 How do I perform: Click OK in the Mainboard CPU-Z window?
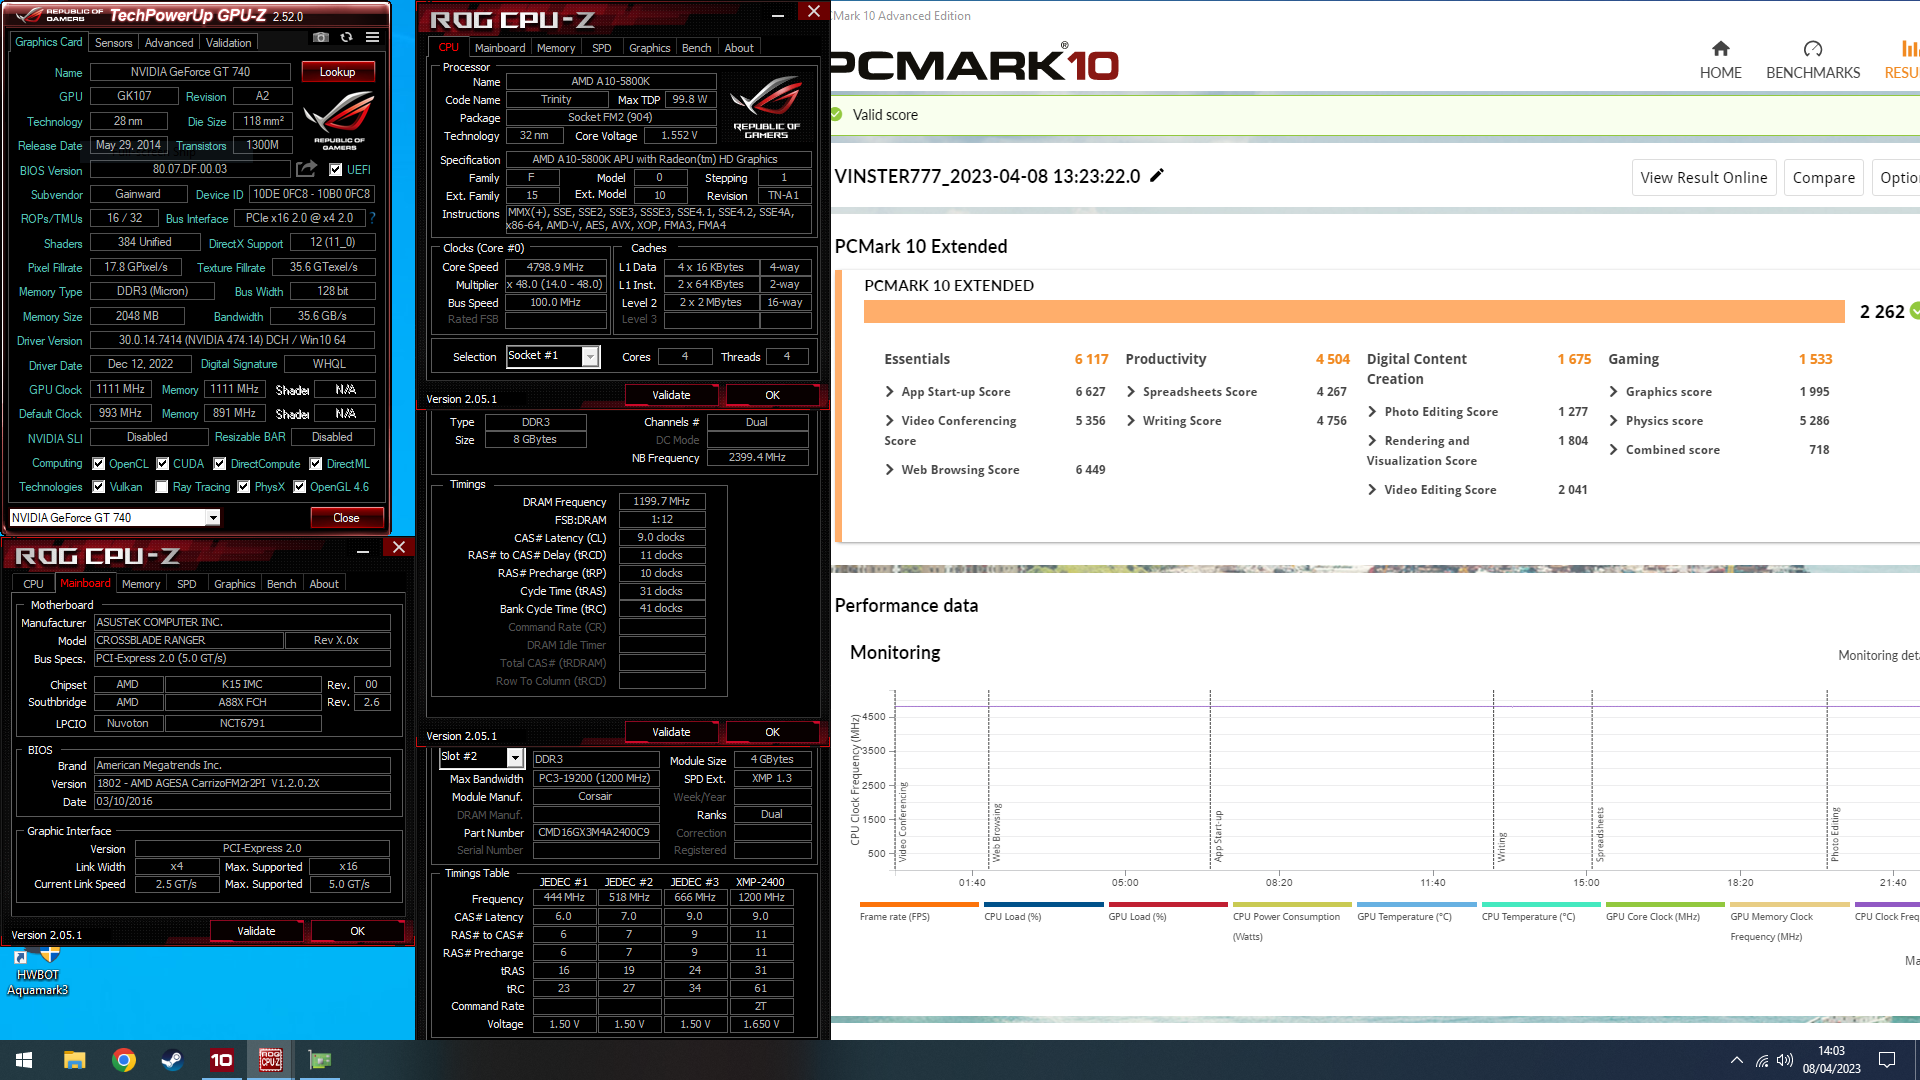point(357,931)
